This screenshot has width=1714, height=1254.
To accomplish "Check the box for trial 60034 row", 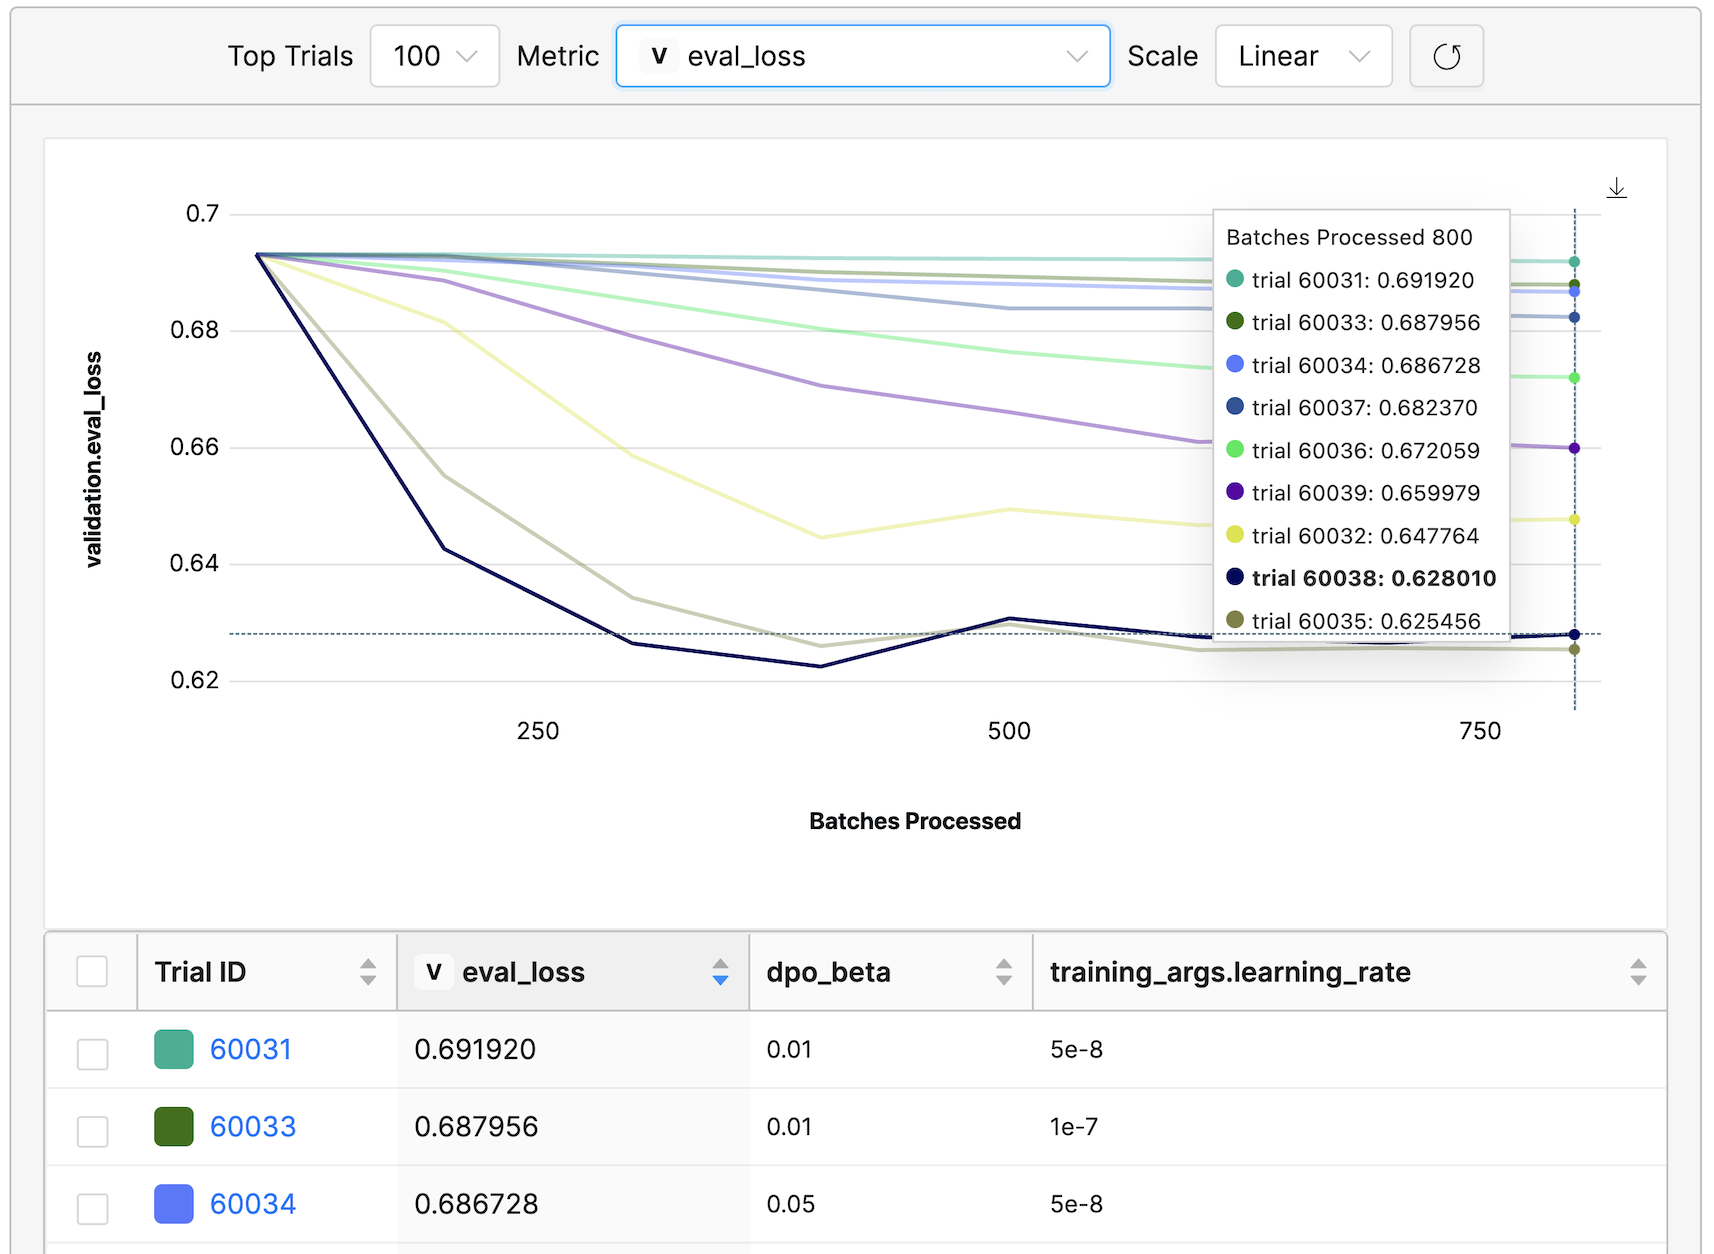I will pyautogui.click(x=93, y=1208).
